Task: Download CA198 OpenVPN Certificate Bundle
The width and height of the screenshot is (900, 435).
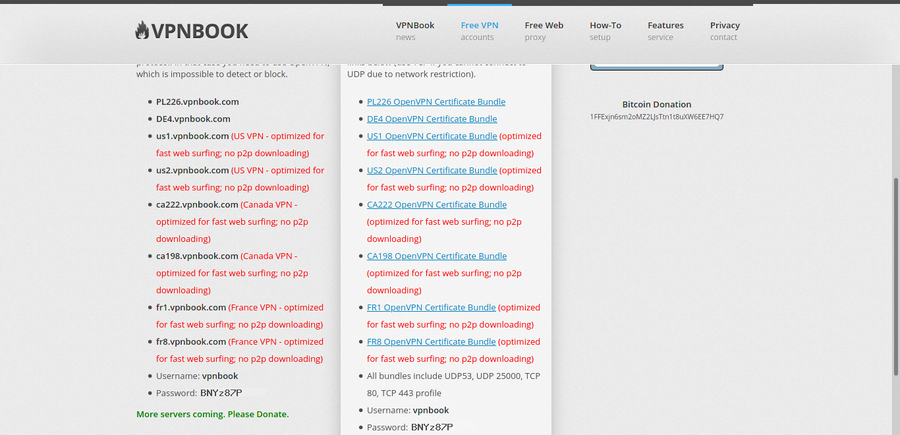Action: click(437, 256)
